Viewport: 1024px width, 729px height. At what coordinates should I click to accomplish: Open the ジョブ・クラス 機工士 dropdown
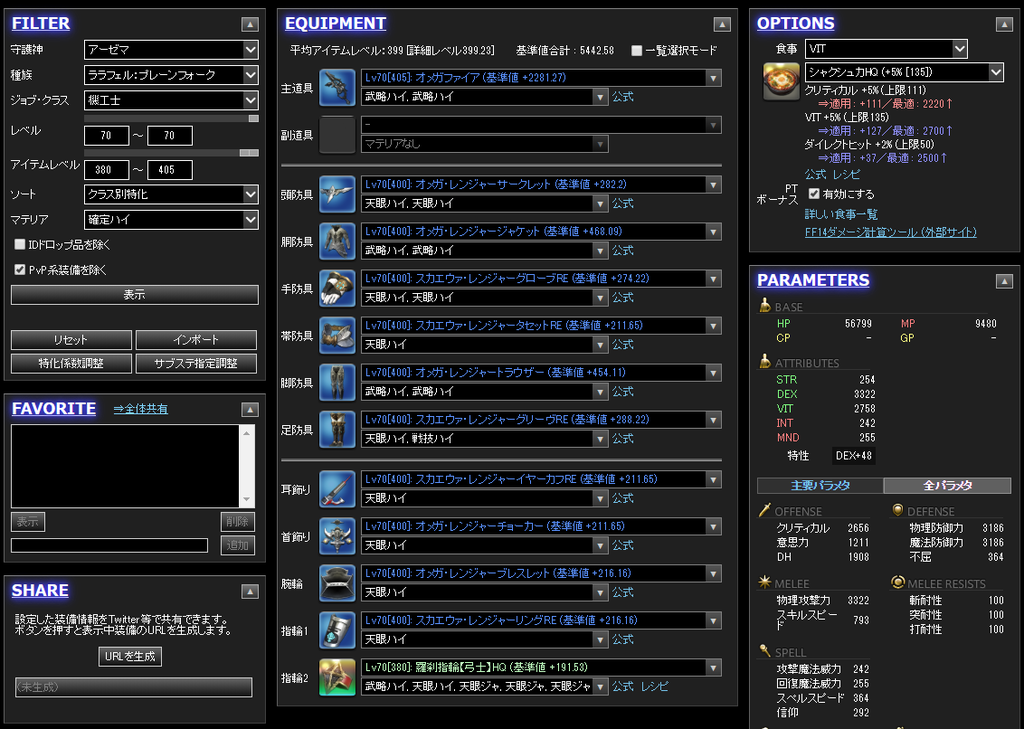point(171,100)
